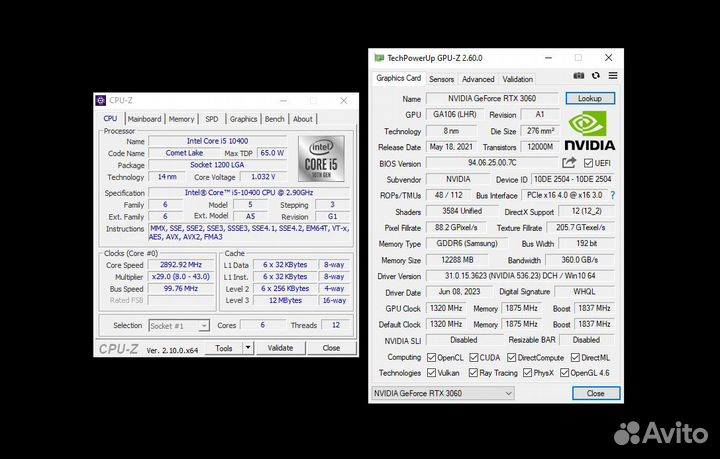The width and height of the screenshot is (720, 459).
Task: Click the Multiplier value x29.0 (8.0 - 43.0)
Action: [x=181, y=277]
